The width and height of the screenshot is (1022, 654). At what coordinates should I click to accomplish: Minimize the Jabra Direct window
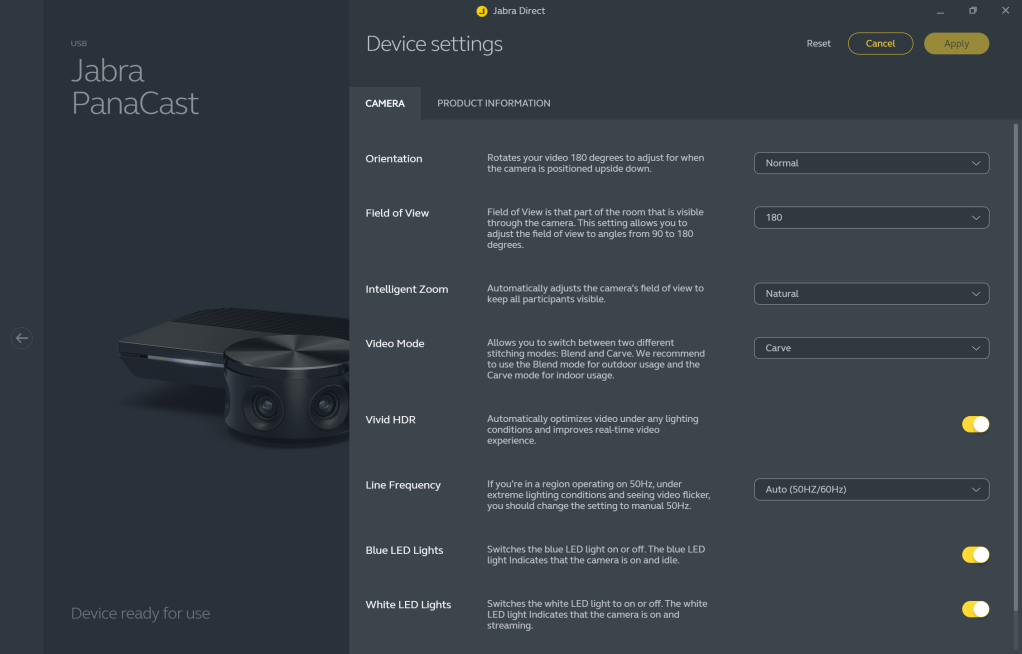coord(941,11)
